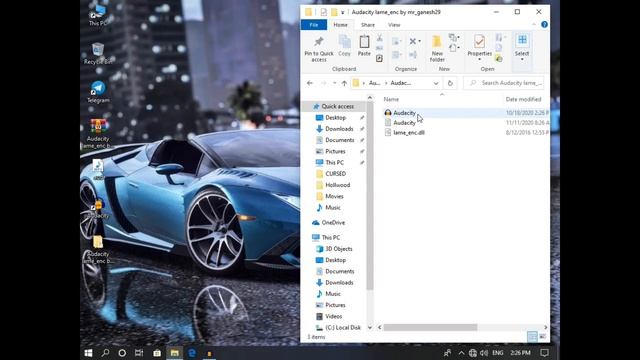Collapse the ribbon with the chevron
640x360 pixels.
coord(534,24)
